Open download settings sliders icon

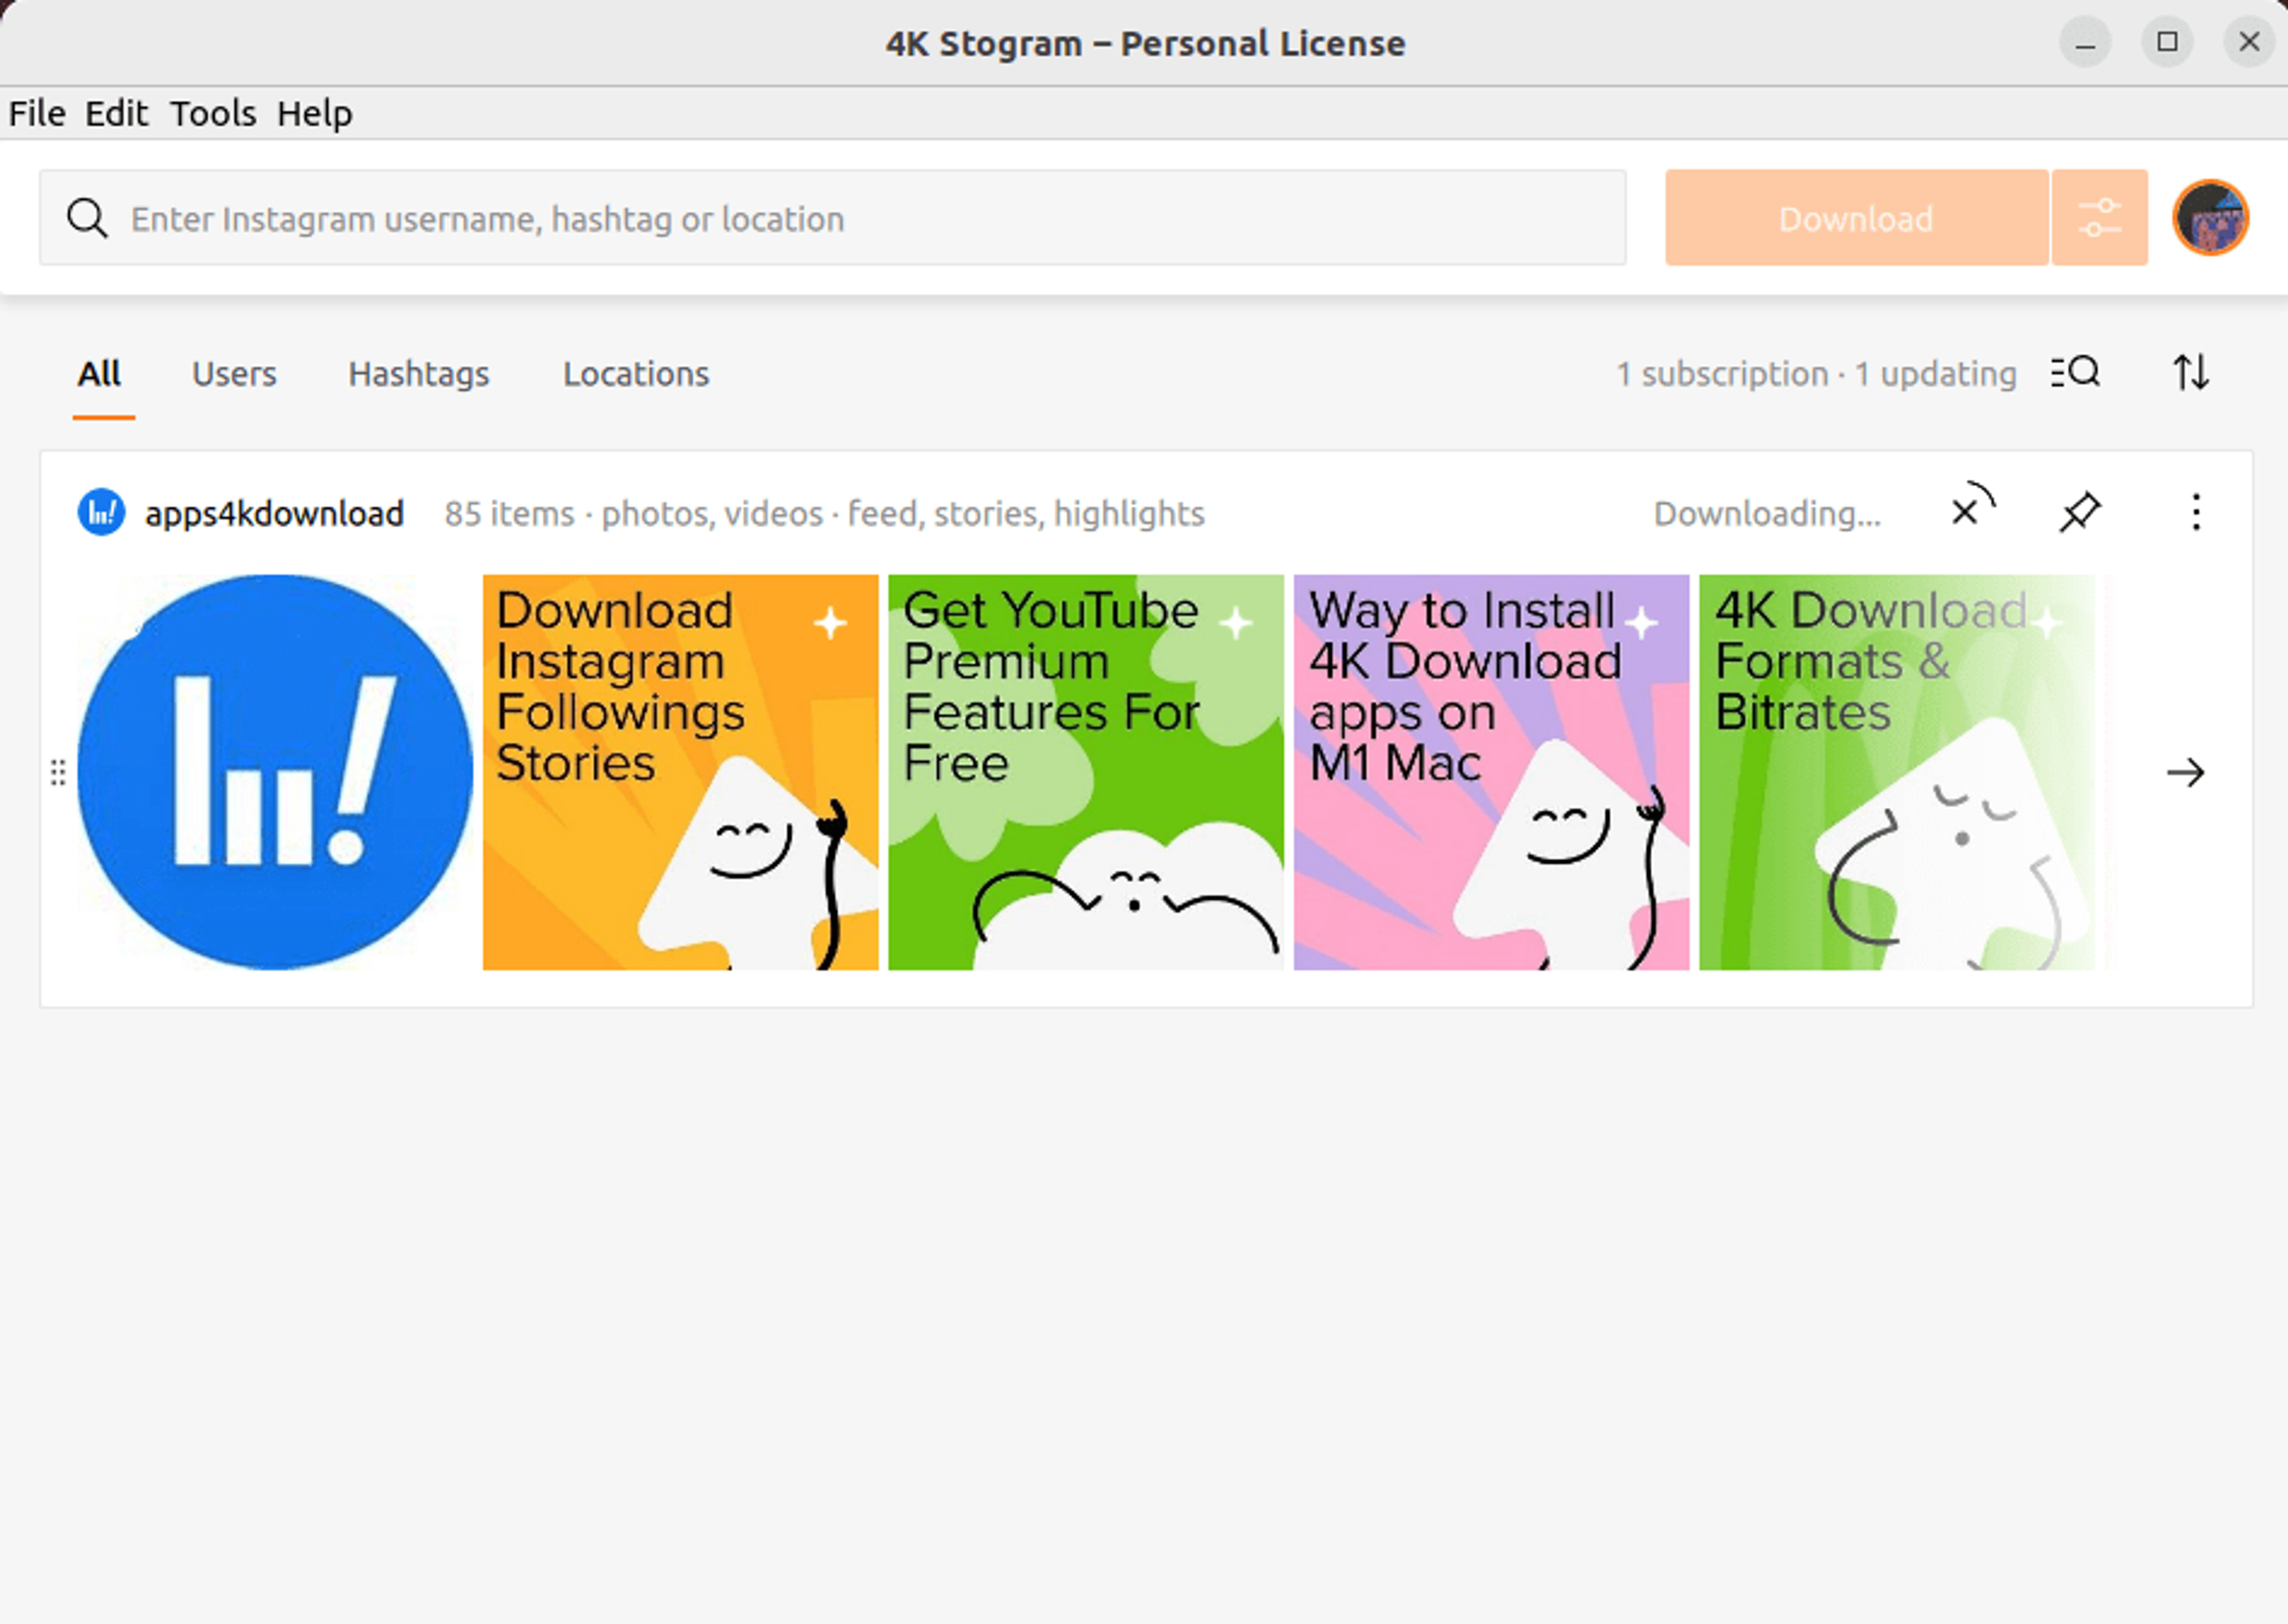2099,218
